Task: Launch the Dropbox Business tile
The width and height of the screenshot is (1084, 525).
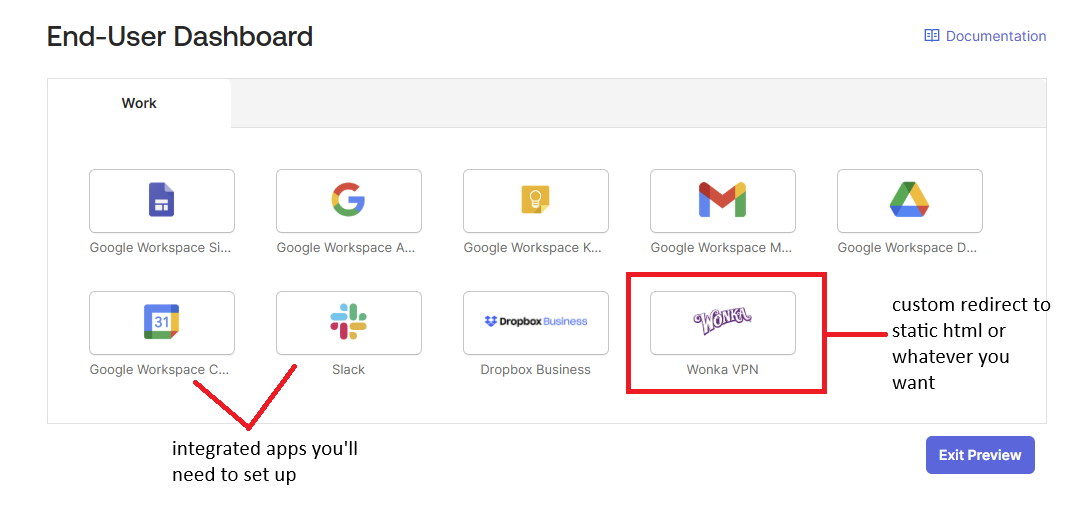Action: (536, 322)
